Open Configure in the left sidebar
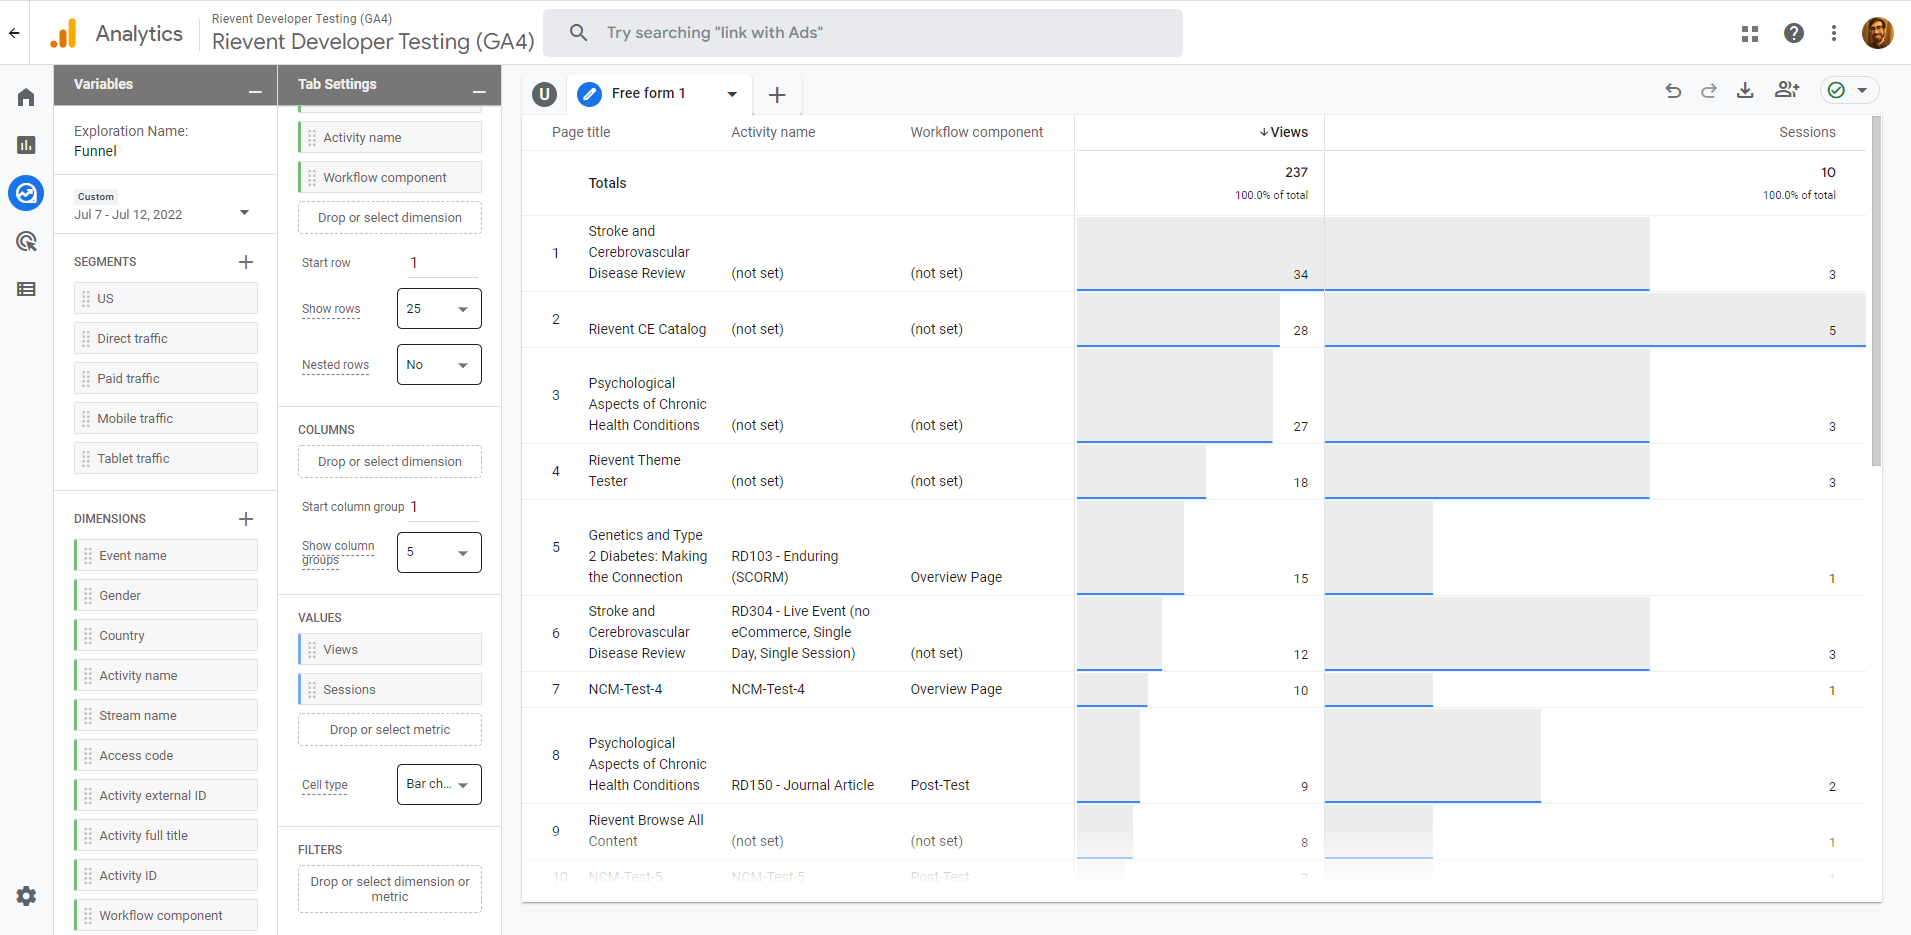The width and height of the screenshot is (1911, 935). coord(26,289)
